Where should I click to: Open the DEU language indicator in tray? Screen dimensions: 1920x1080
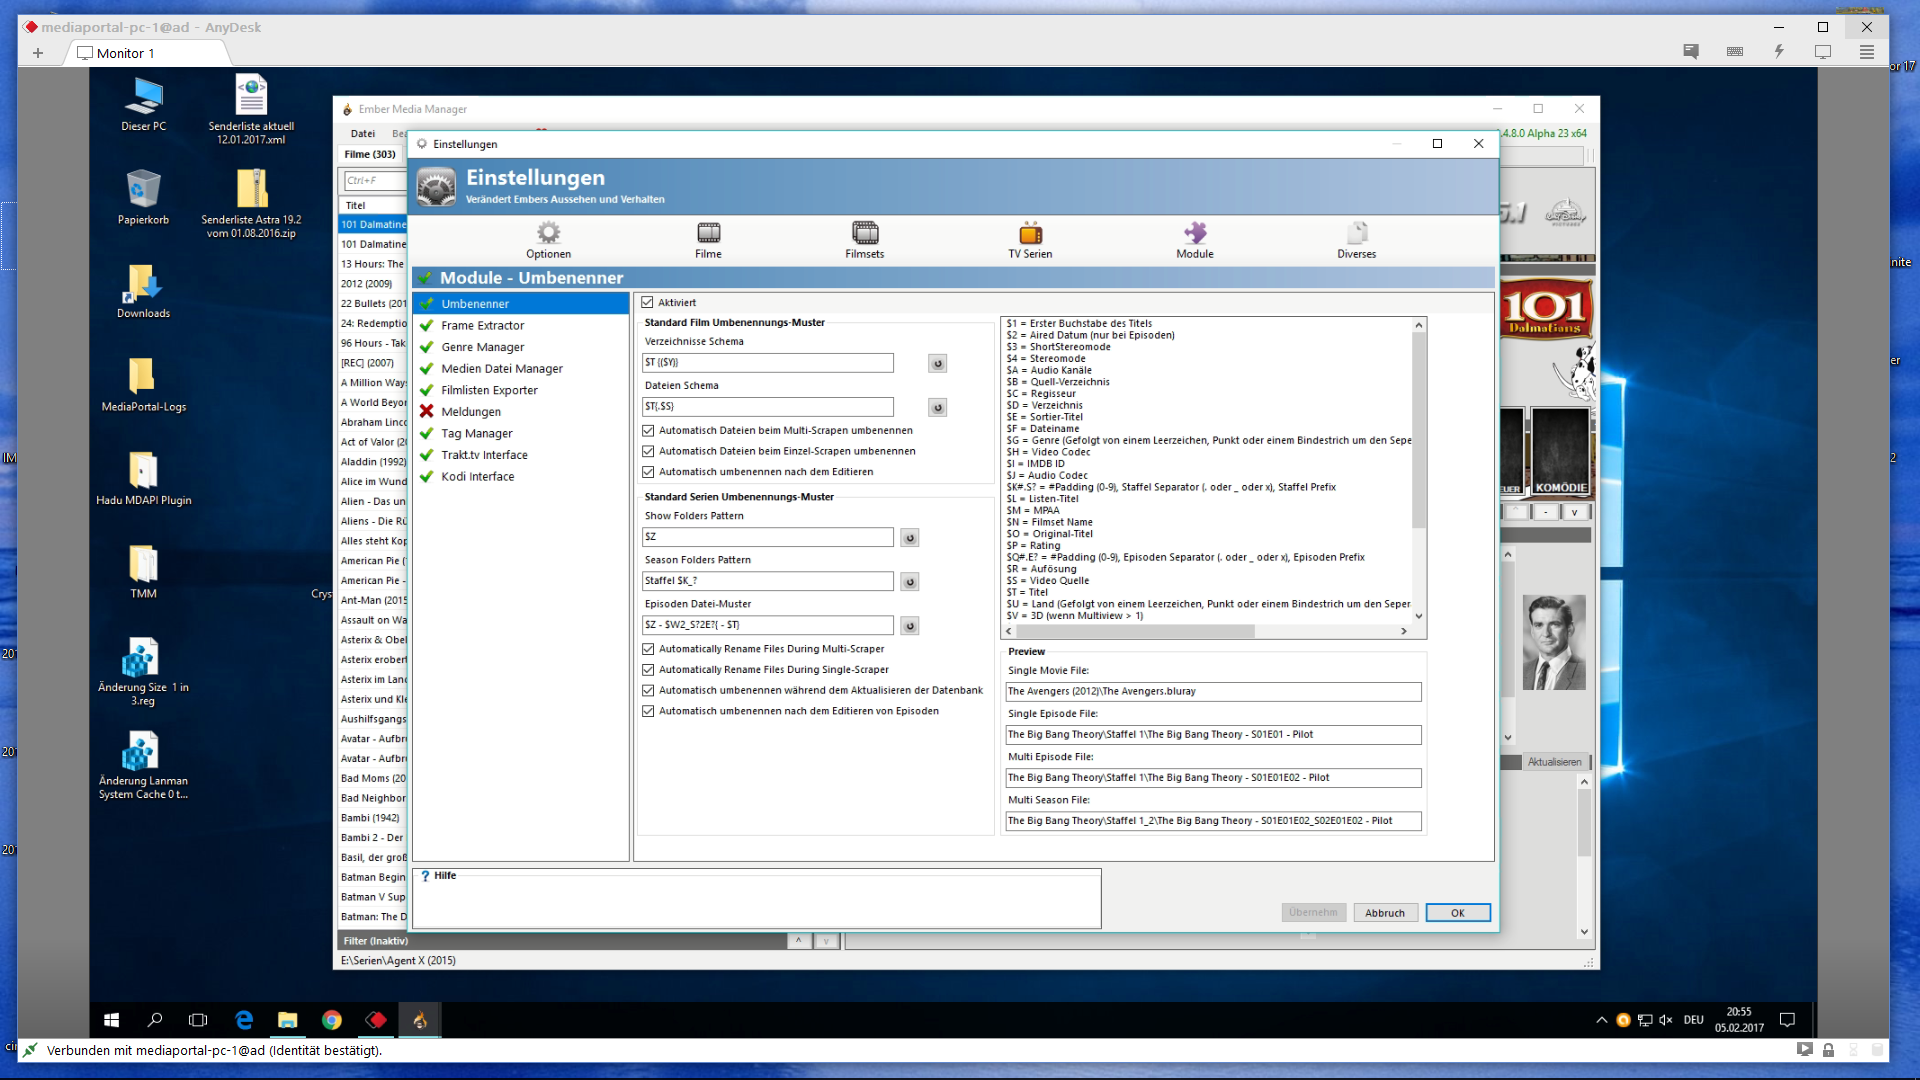(x=1693, y=1020)
